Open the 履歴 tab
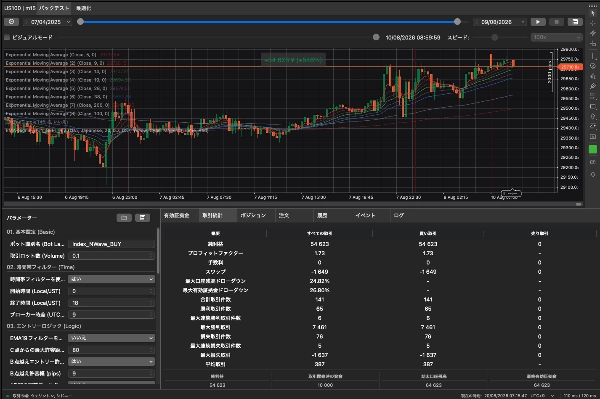This screenshot has width=600, height=399. pos(322,215)
